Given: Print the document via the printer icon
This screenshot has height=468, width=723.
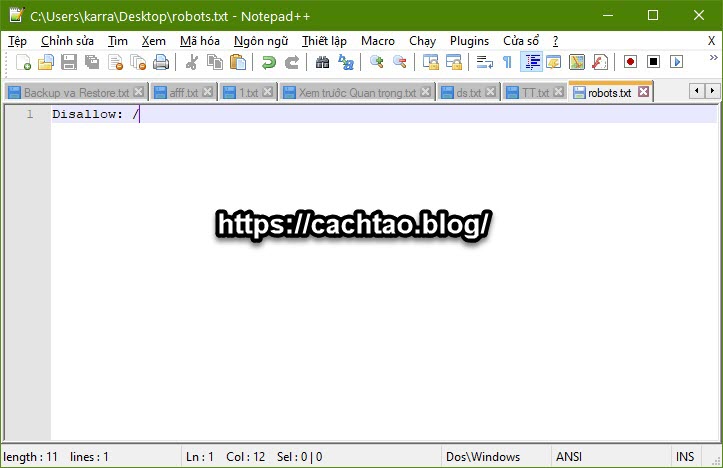Looking at the screenshot, I should [161, 62].
